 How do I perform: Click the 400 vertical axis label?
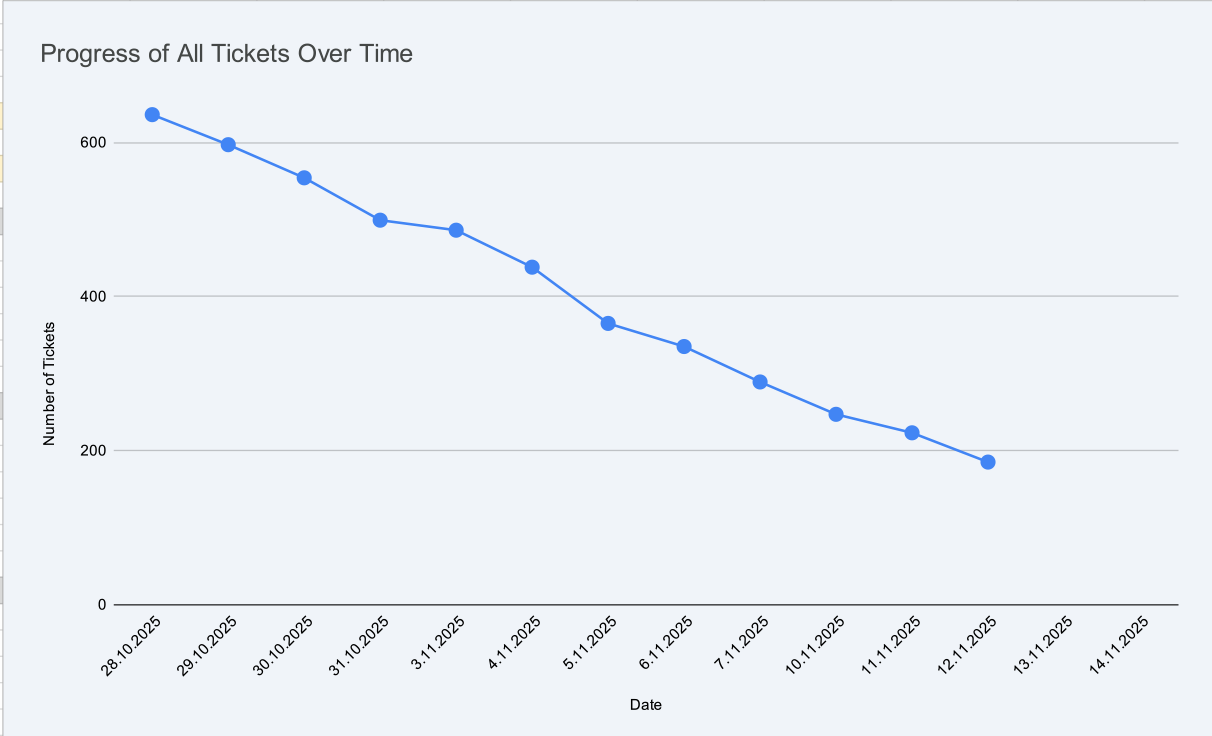click(94, 297)
